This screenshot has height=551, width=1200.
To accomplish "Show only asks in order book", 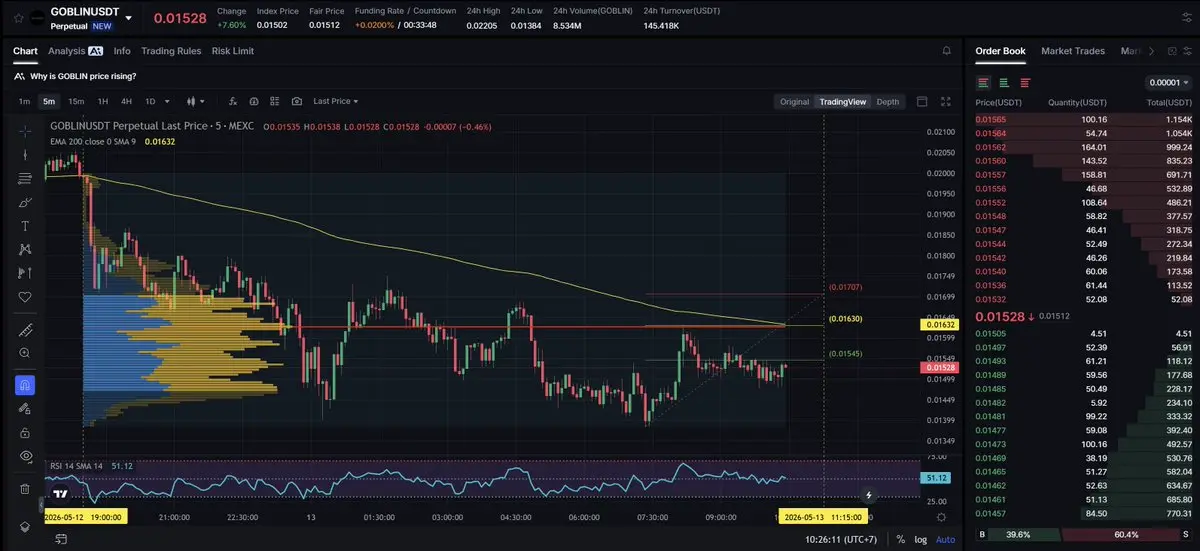I will [x=1025, y=82].
